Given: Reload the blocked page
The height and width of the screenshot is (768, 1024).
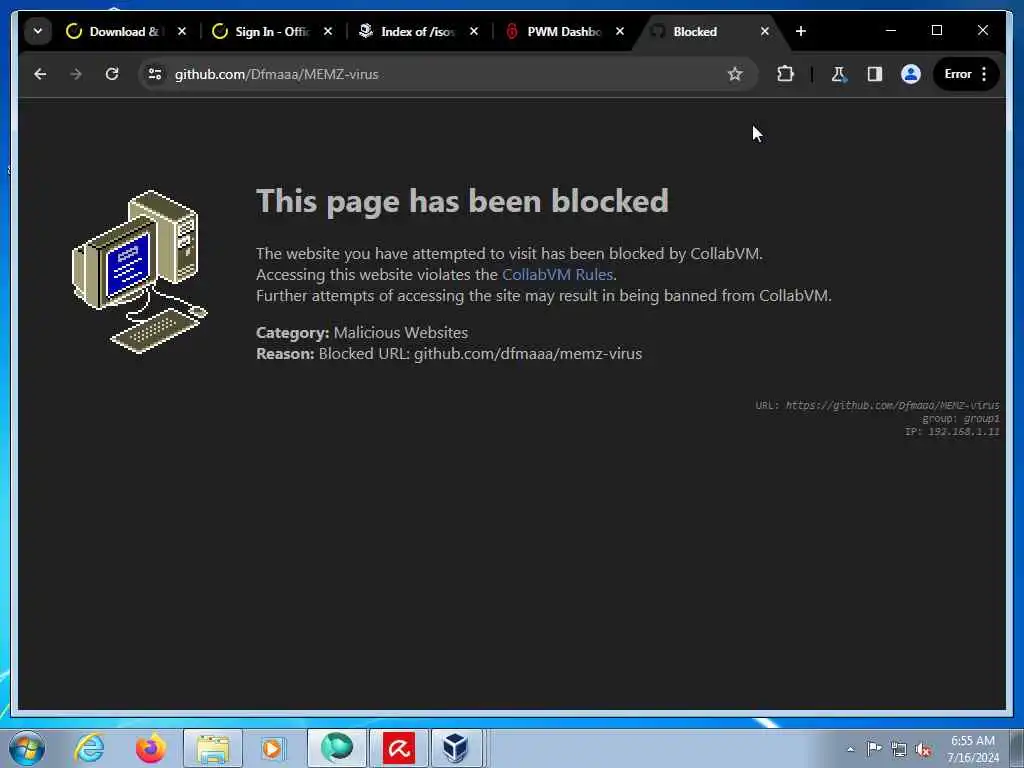Looking at the screenshot, I should (112, 74).
